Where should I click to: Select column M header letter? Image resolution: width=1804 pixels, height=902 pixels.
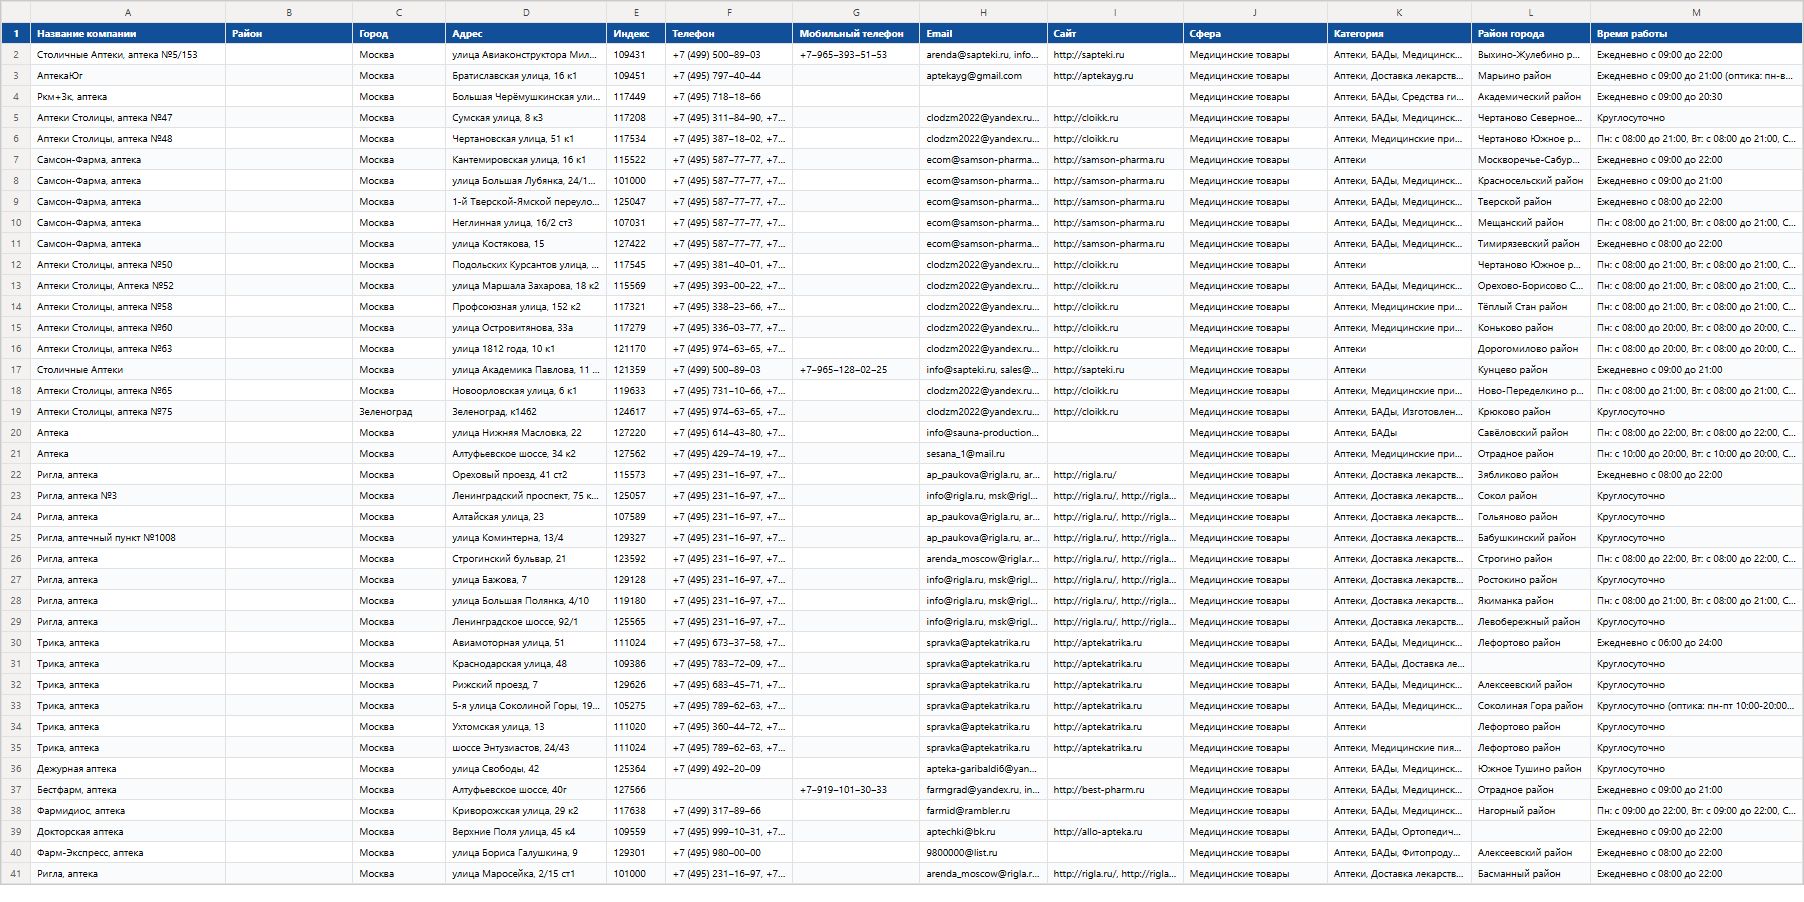(x=1696, y=12)
